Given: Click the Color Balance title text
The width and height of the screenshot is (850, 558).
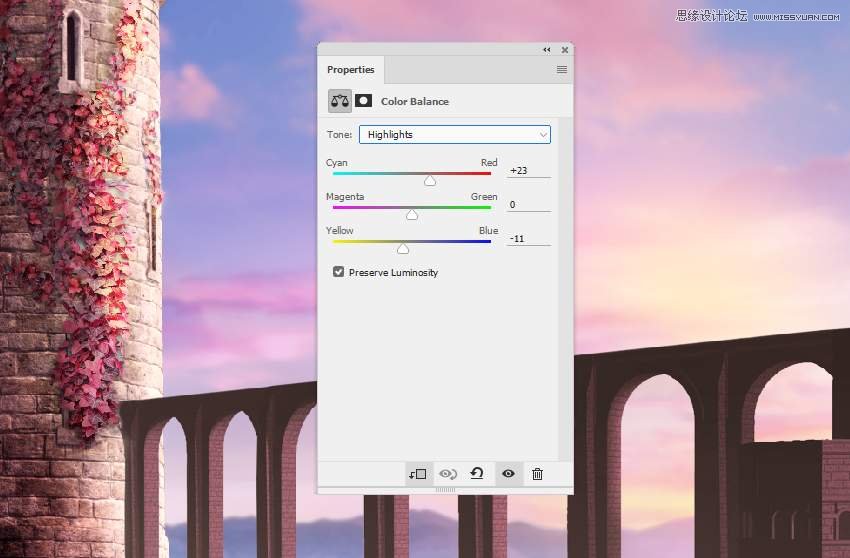Looking at the screenshot, I should [415, 101].
